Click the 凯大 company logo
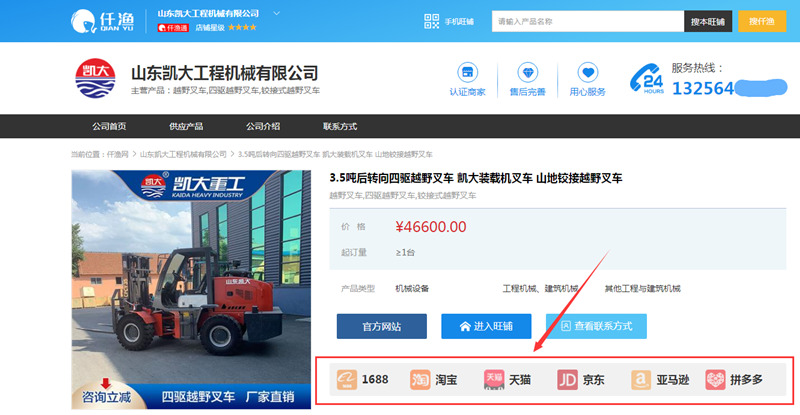800x415 pixels. click(x=95, y=78)
